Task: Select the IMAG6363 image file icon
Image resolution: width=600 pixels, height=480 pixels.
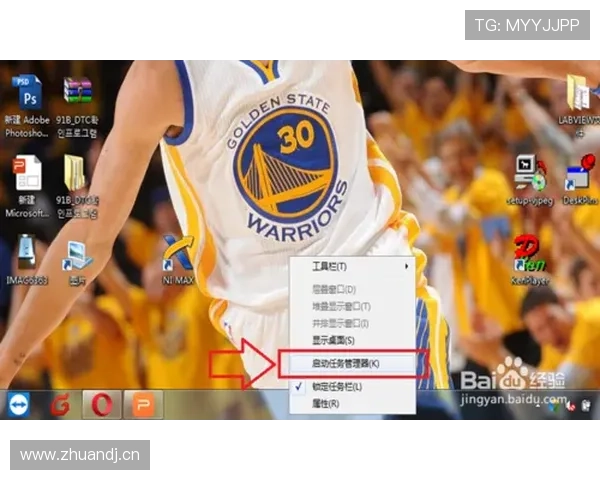Action: [x=26, y=252]
